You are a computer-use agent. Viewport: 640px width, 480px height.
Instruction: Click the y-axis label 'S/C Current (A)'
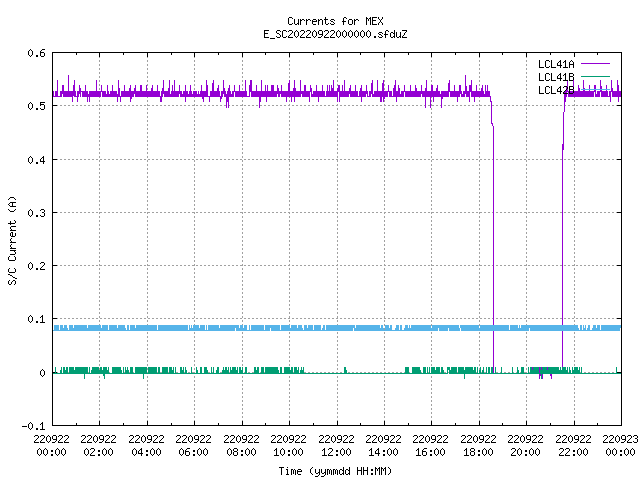point(13,240)
